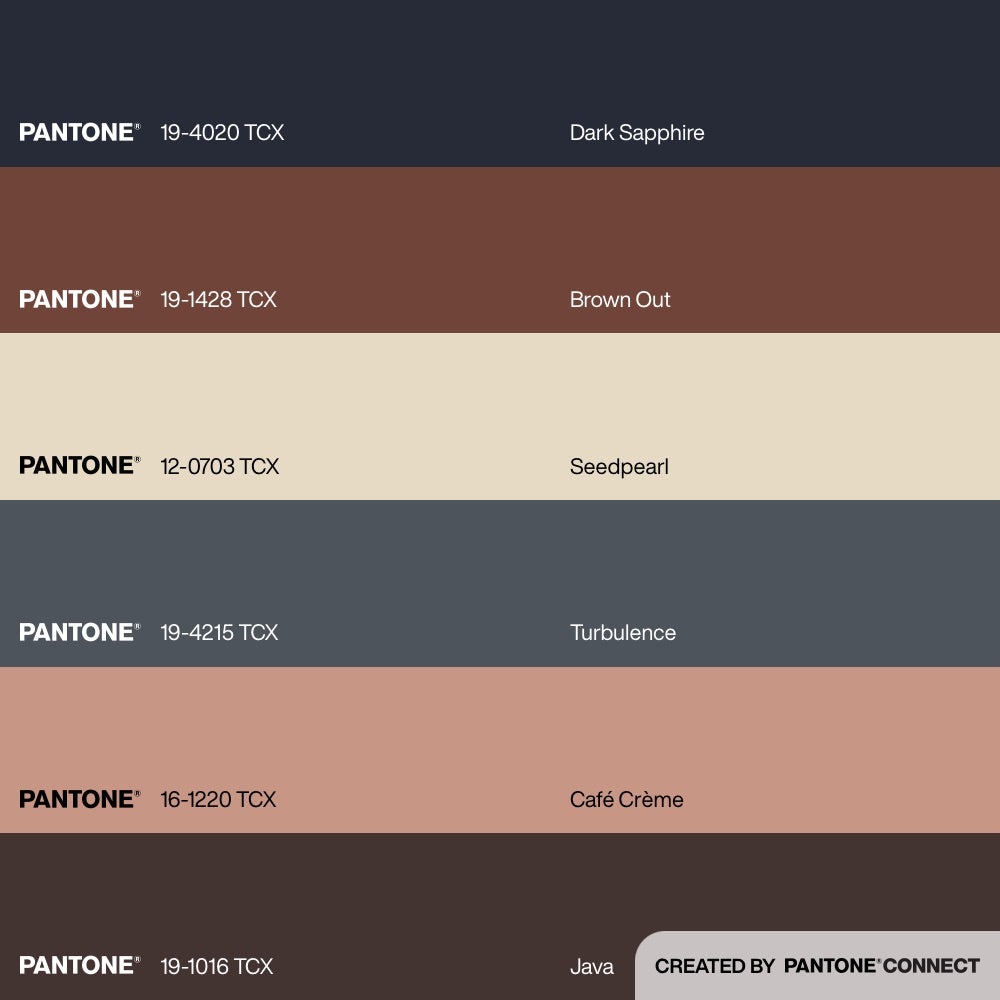The width and height of the screenshot is (1000, 1000).
Task: Click the 19-1428 TCX code text
Action: point(218,299)
